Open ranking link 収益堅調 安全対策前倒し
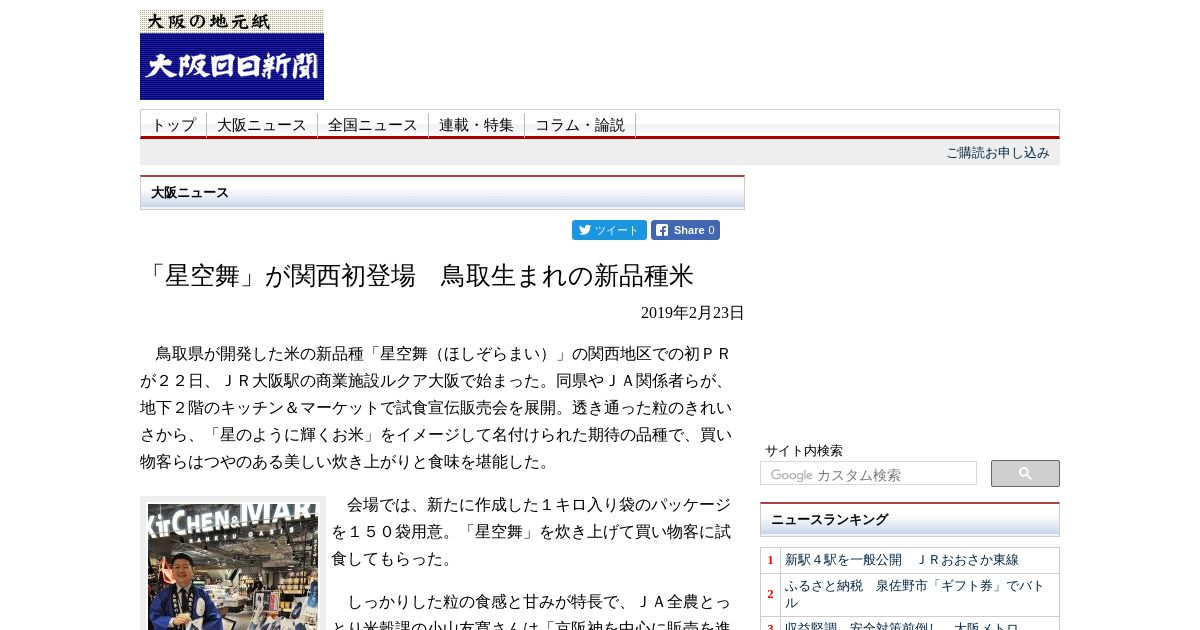This screenshot has width=1200, height=630. (x=902, y=627)
